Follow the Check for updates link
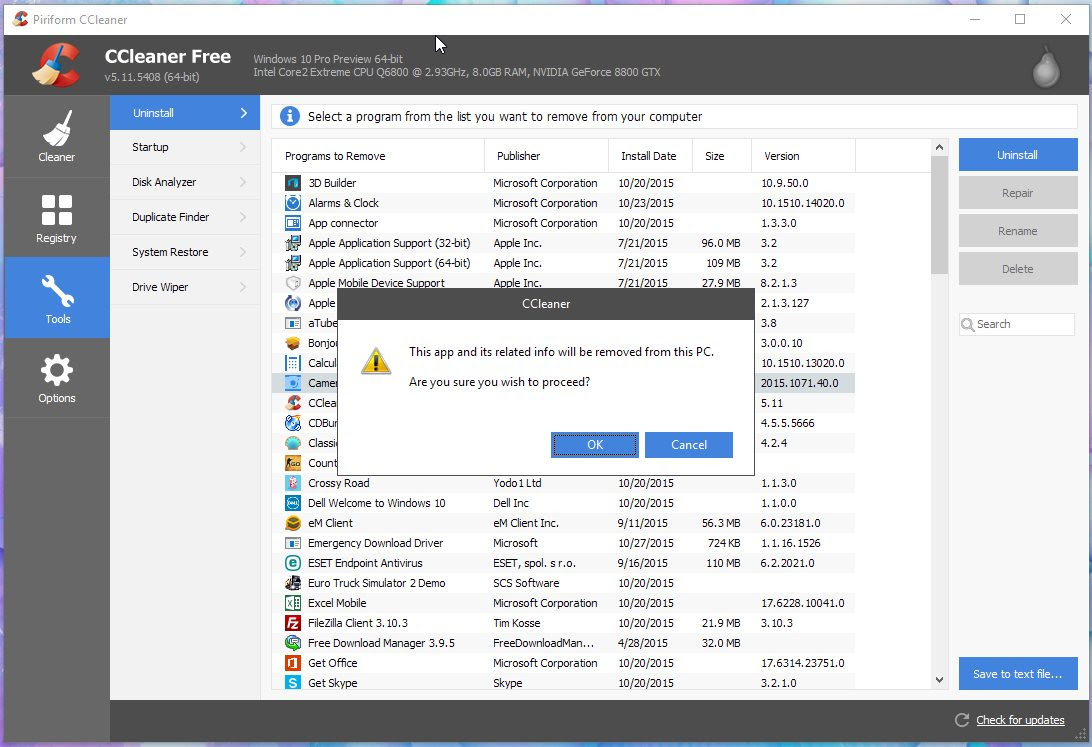The width and height of the screenshot is (1092, 747). [1020, 720]
